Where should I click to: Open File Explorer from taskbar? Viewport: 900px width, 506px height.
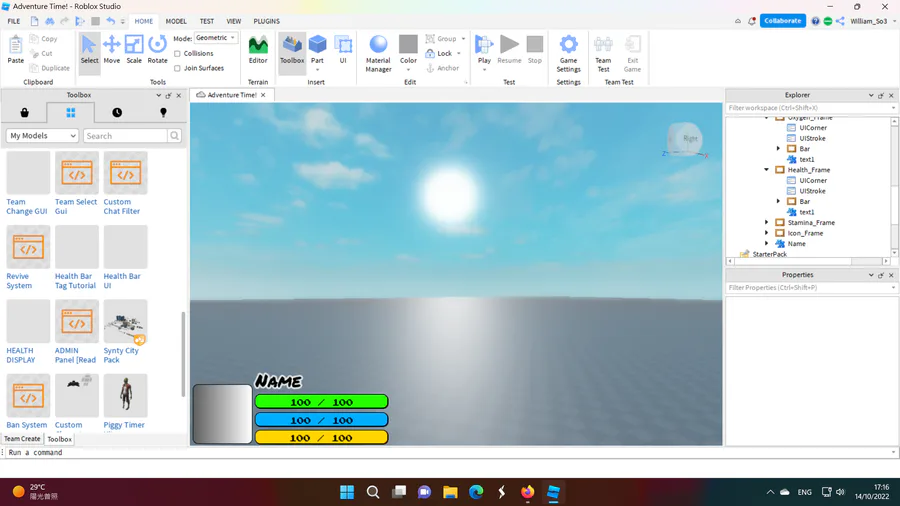(450, 492)
